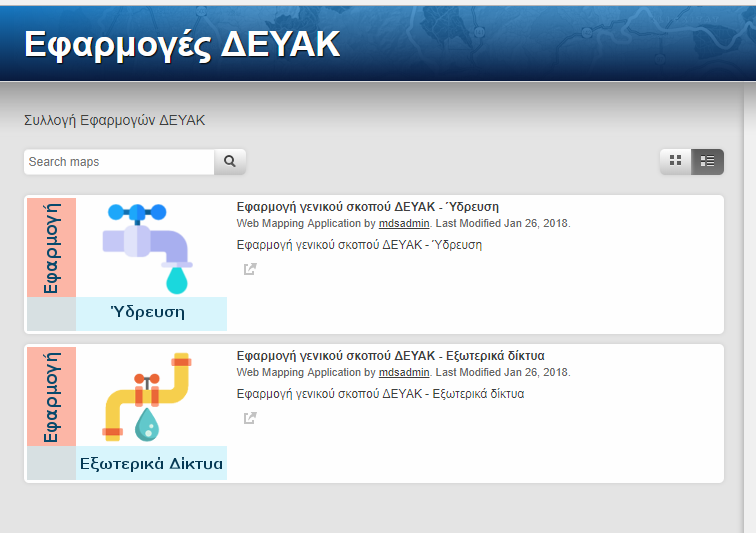Open the 'Εφαρμογή γενικού σκοπού ΔΕΥΑΚ - Ύδρευση' title link
Image resolution: width=756 pixels, height=533 pixels.
click(x=367, y=207)
